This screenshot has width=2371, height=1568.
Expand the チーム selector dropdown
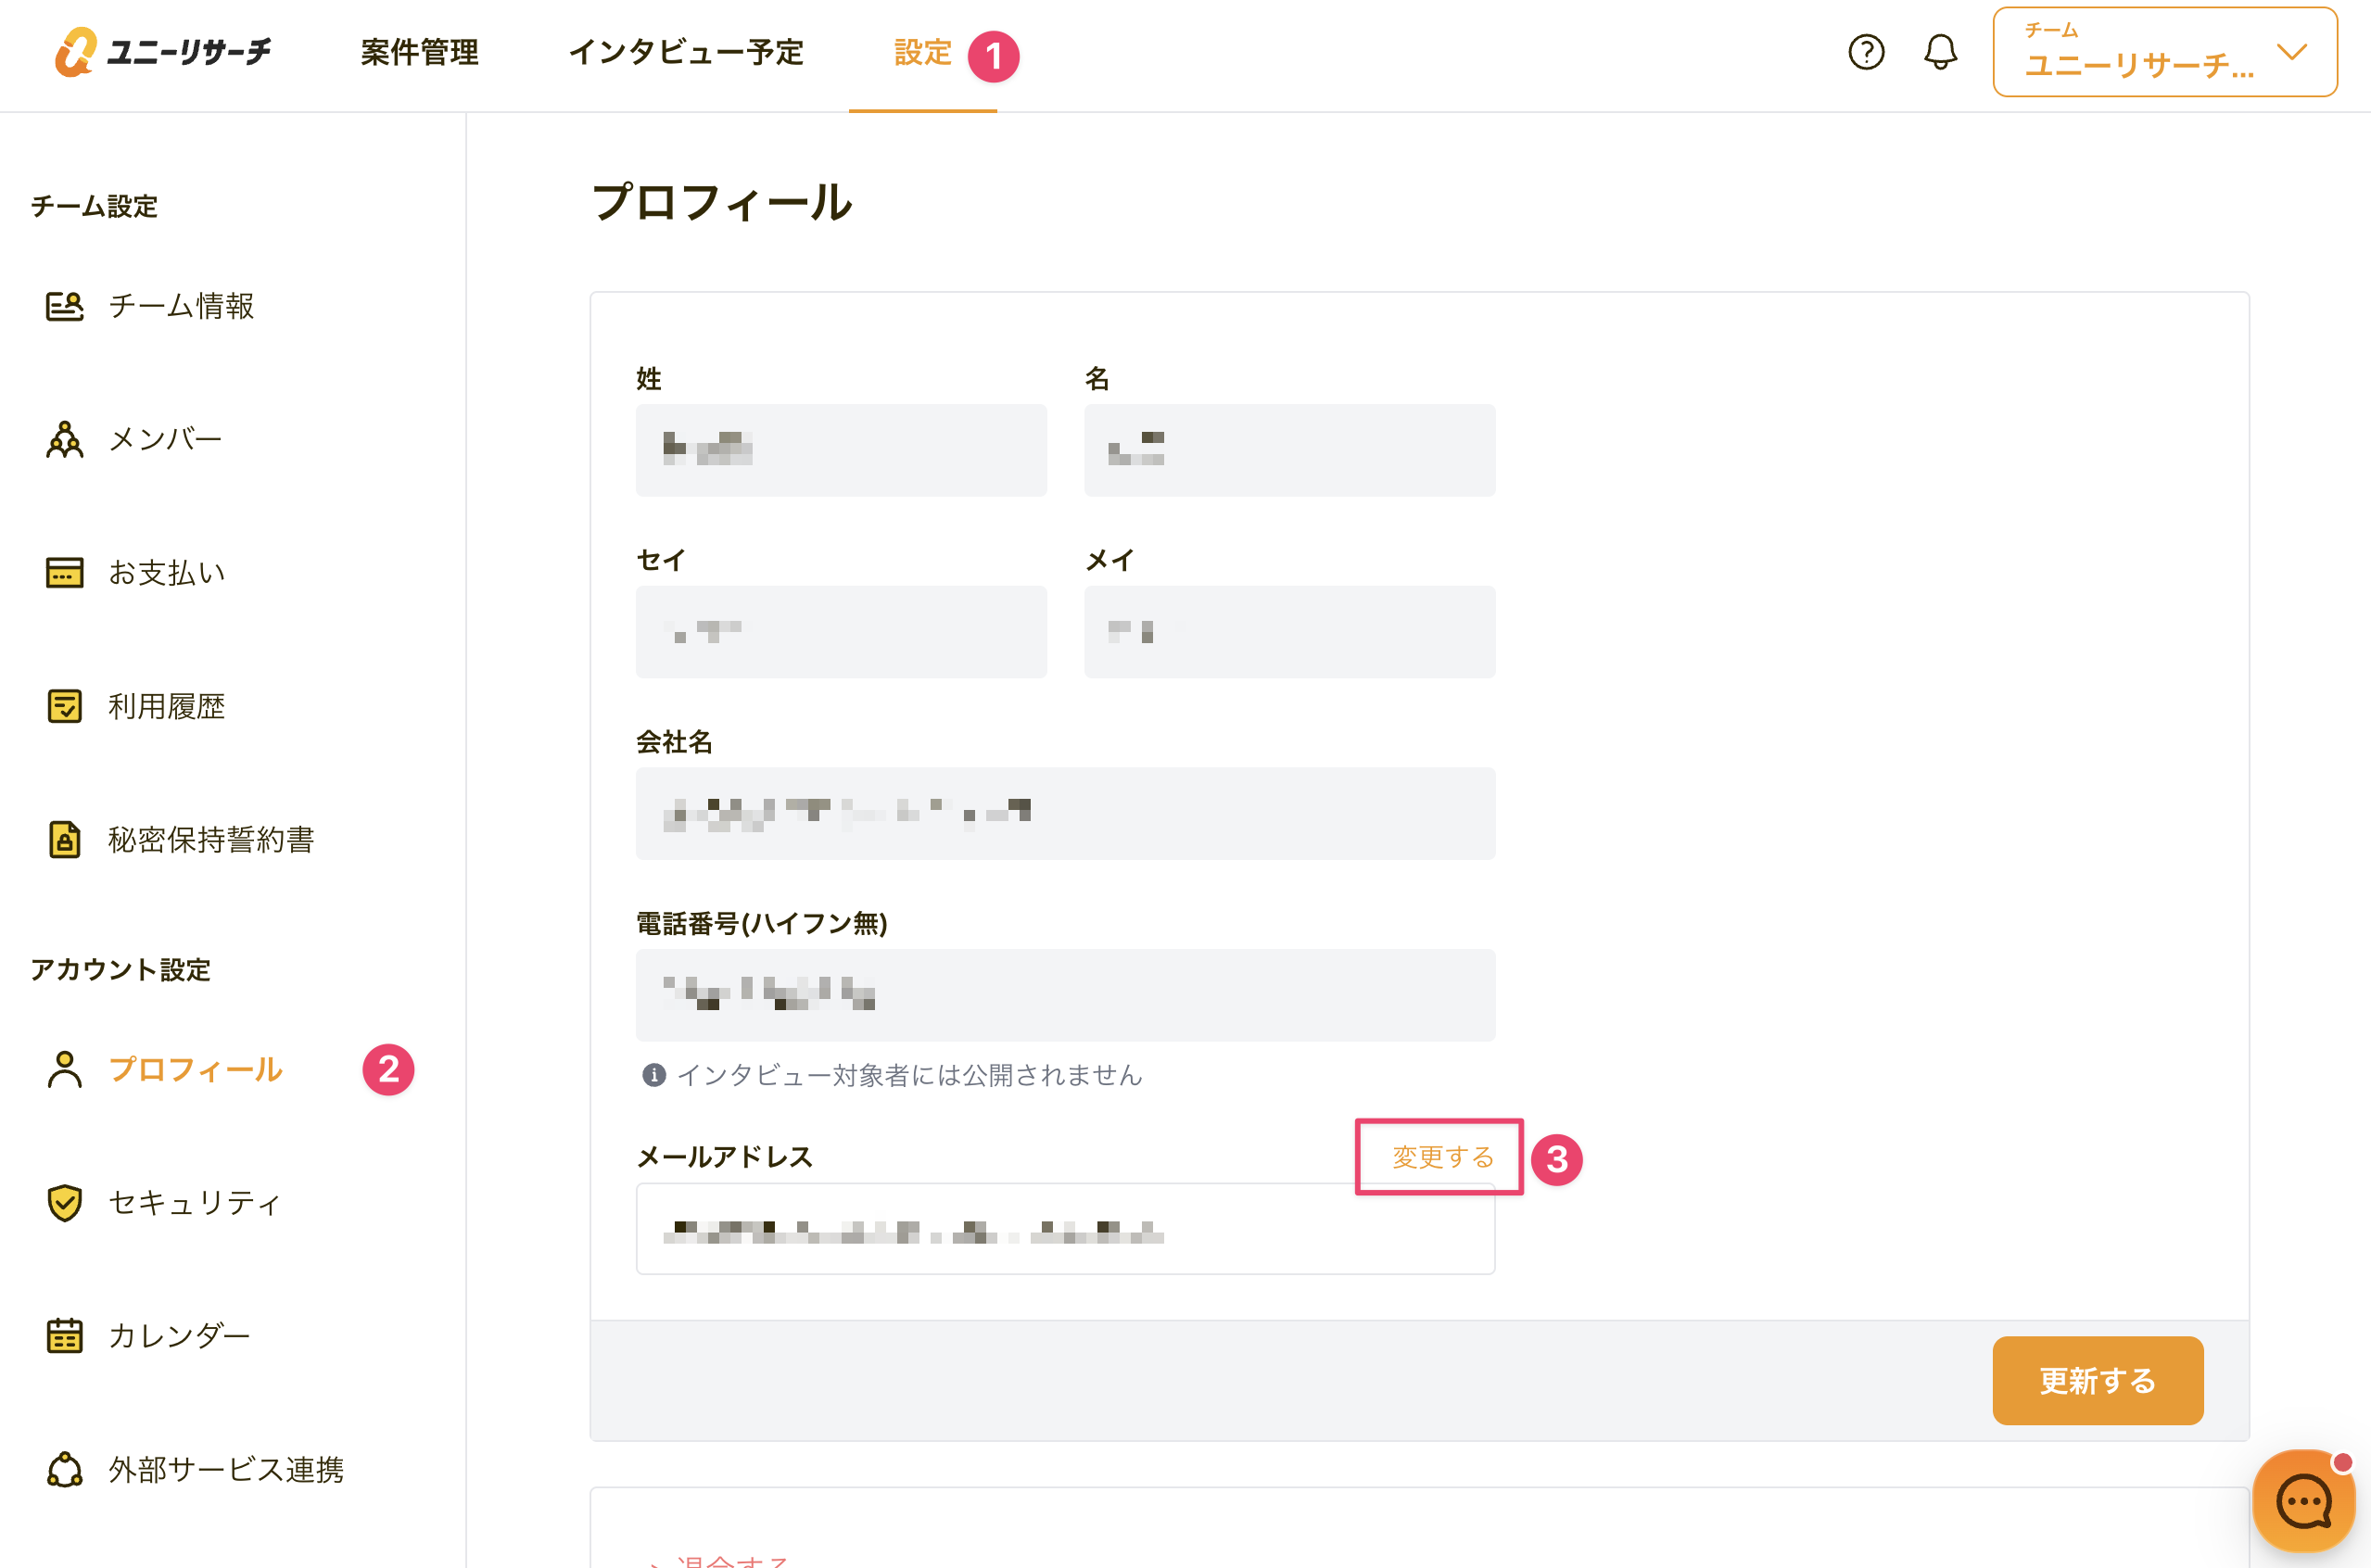[2164, 52]
